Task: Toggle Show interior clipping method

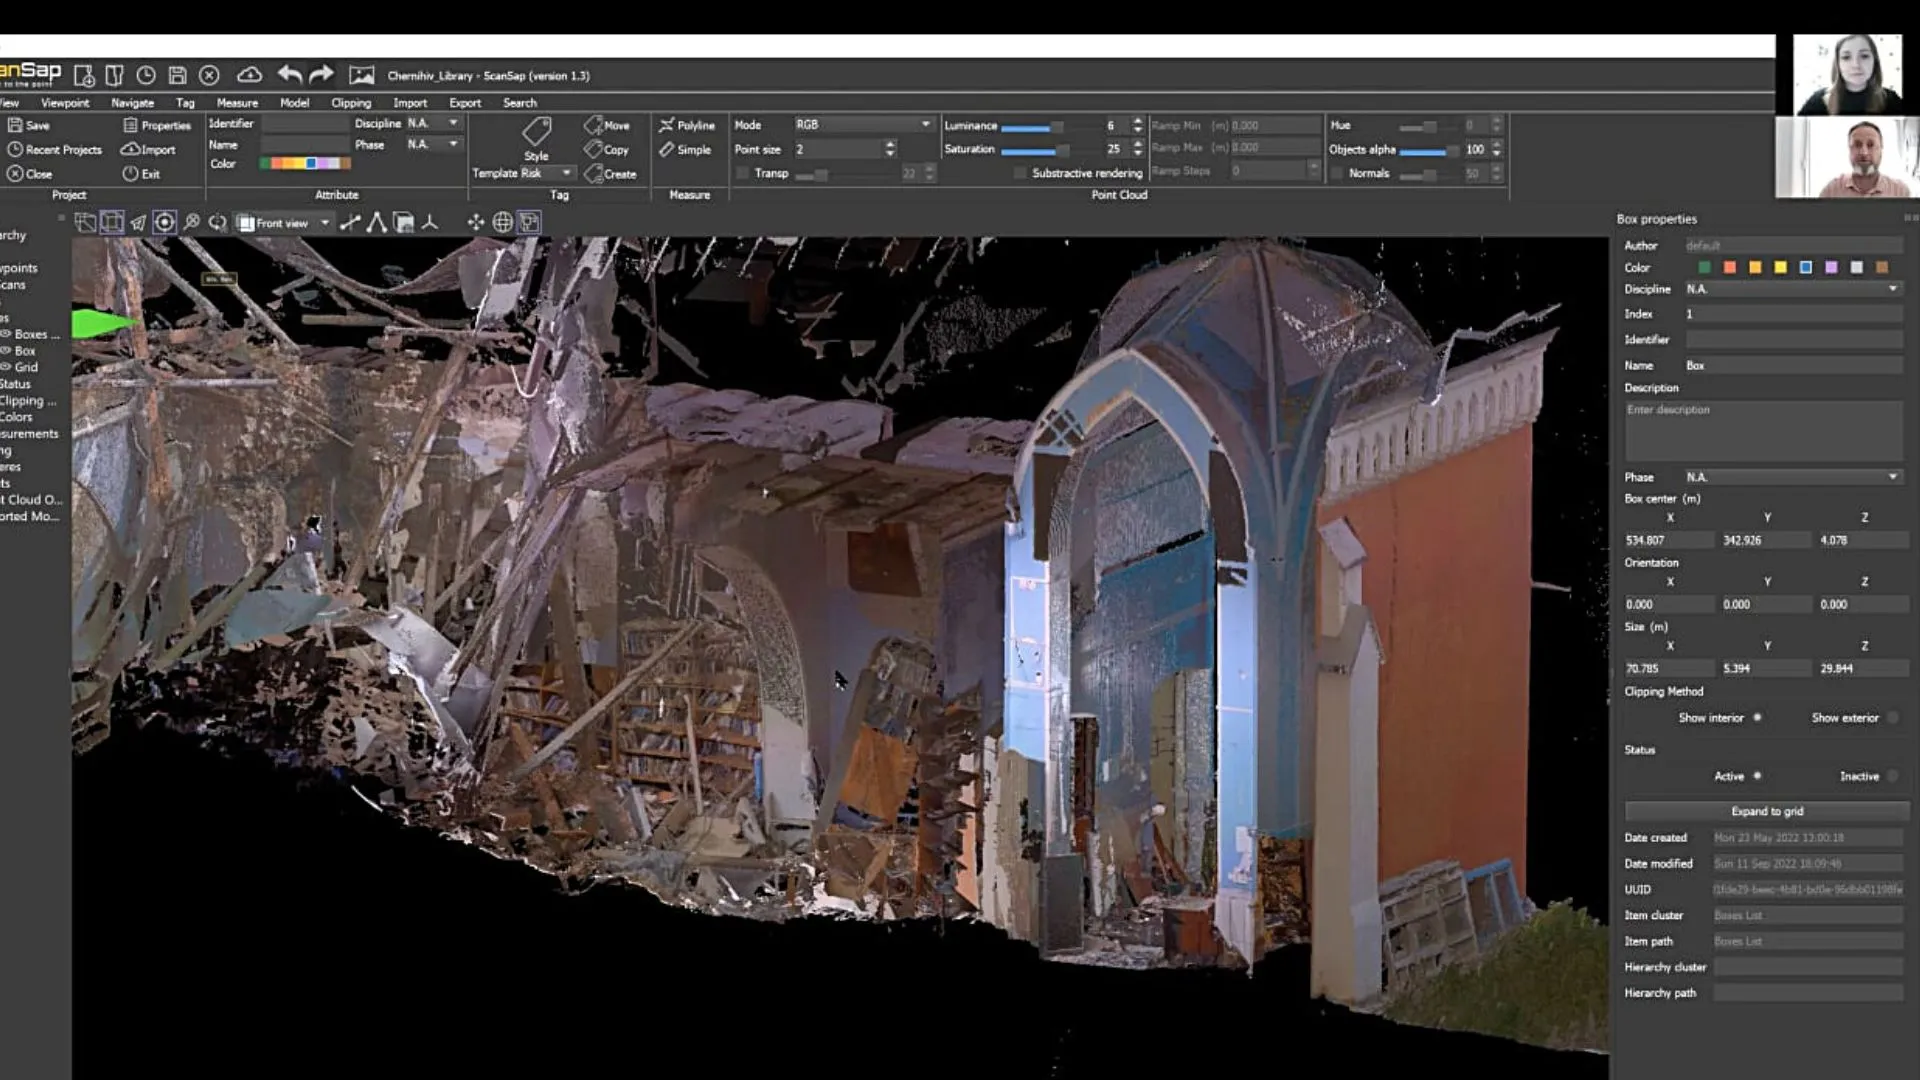Action: tap(1758, 717)
